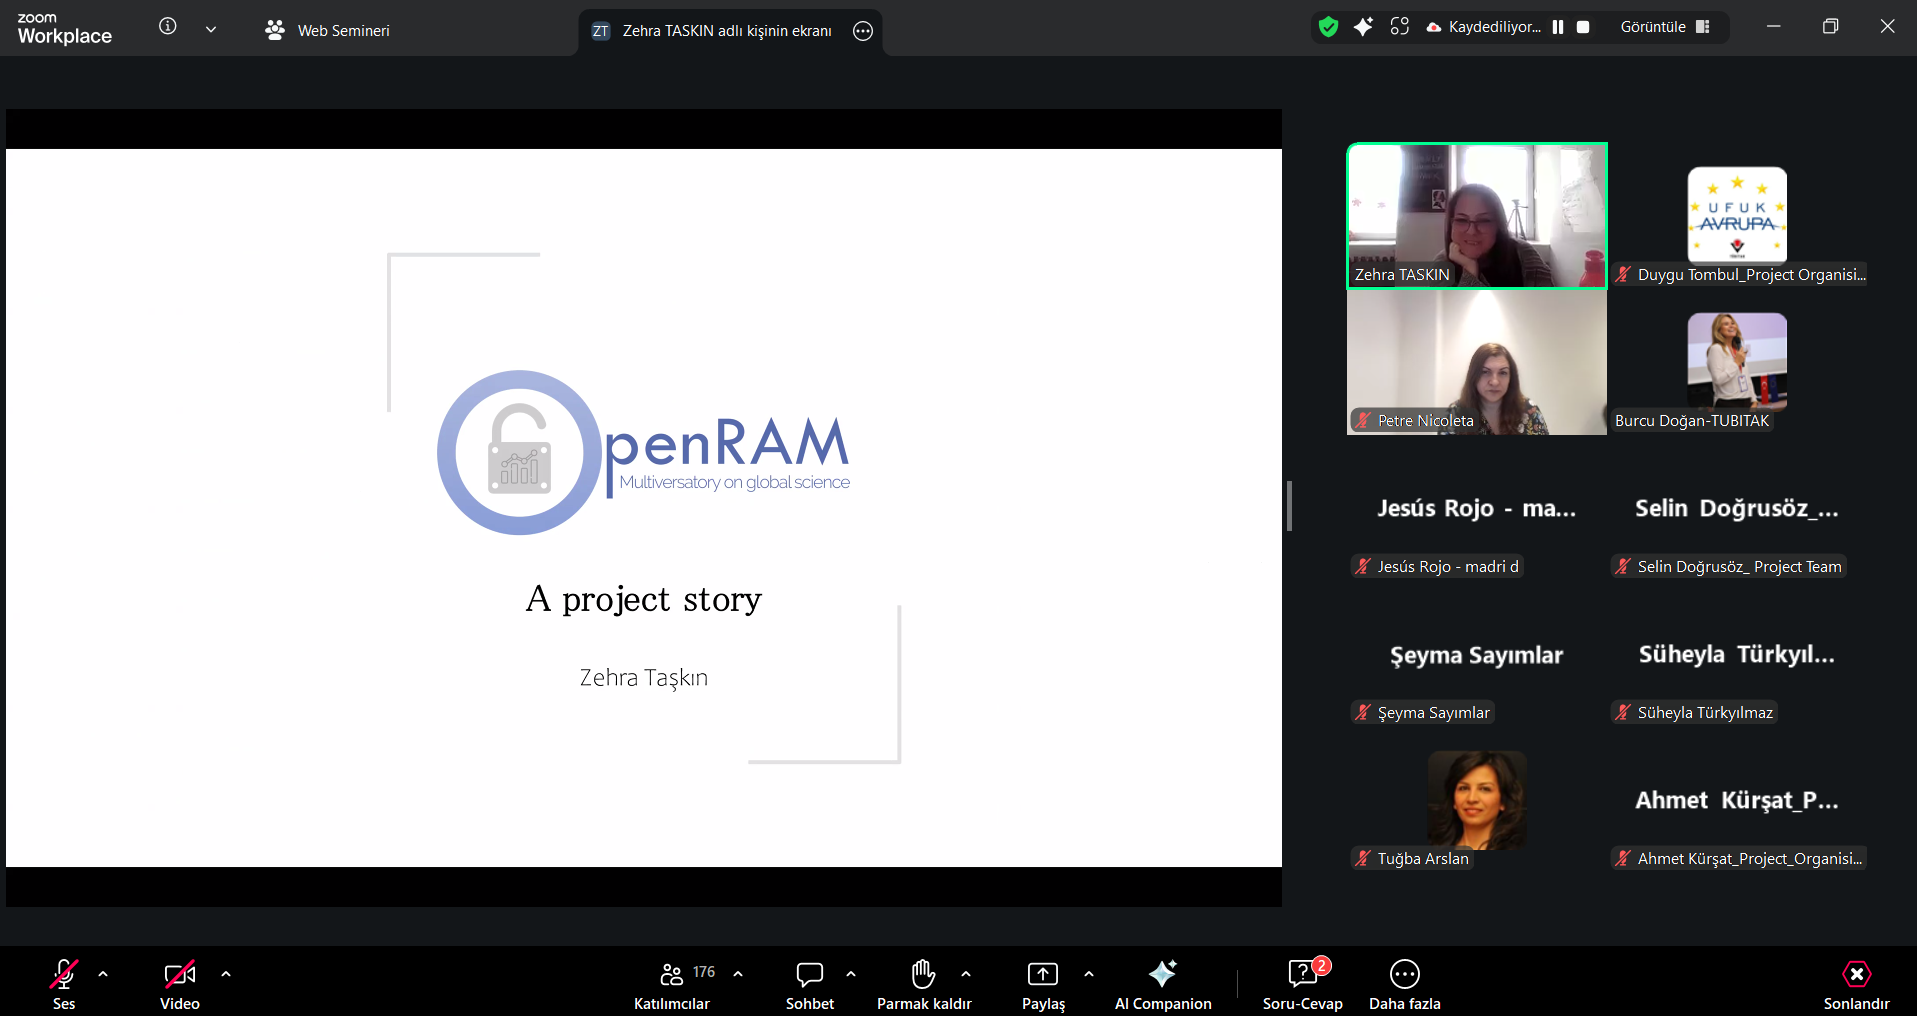
Task: Open Soru-Cevap Q&A panel
Action: [1302, 985]
